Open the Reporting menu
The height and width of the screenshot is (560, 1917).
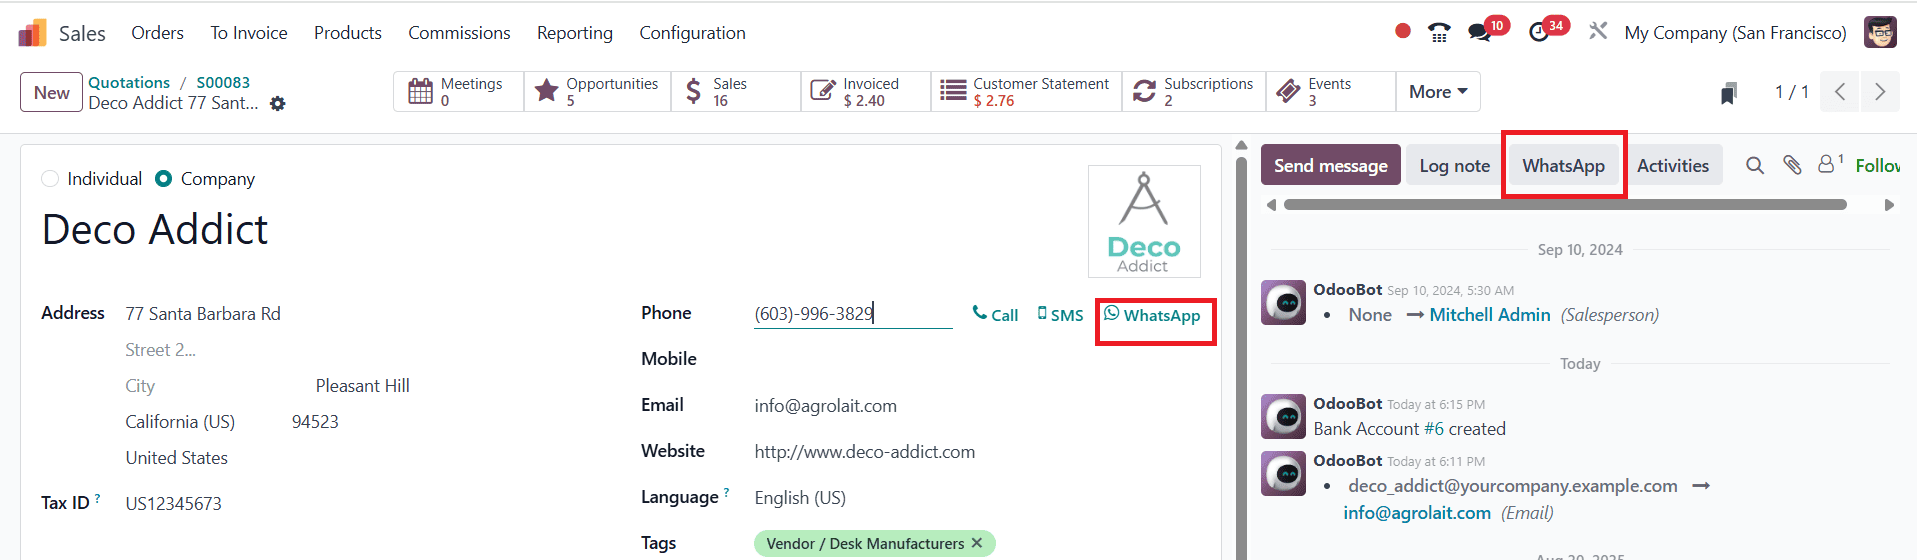point(575,33)
